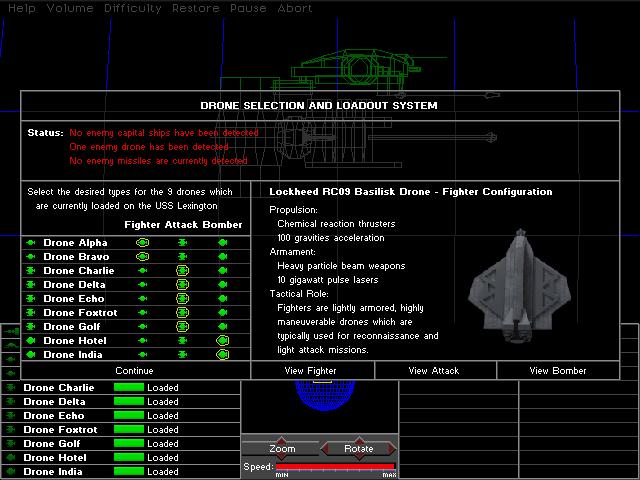Select Restore in the top menu
This screenshot has width=640, height=480.
pyautogui.click(x=196, y=8)
